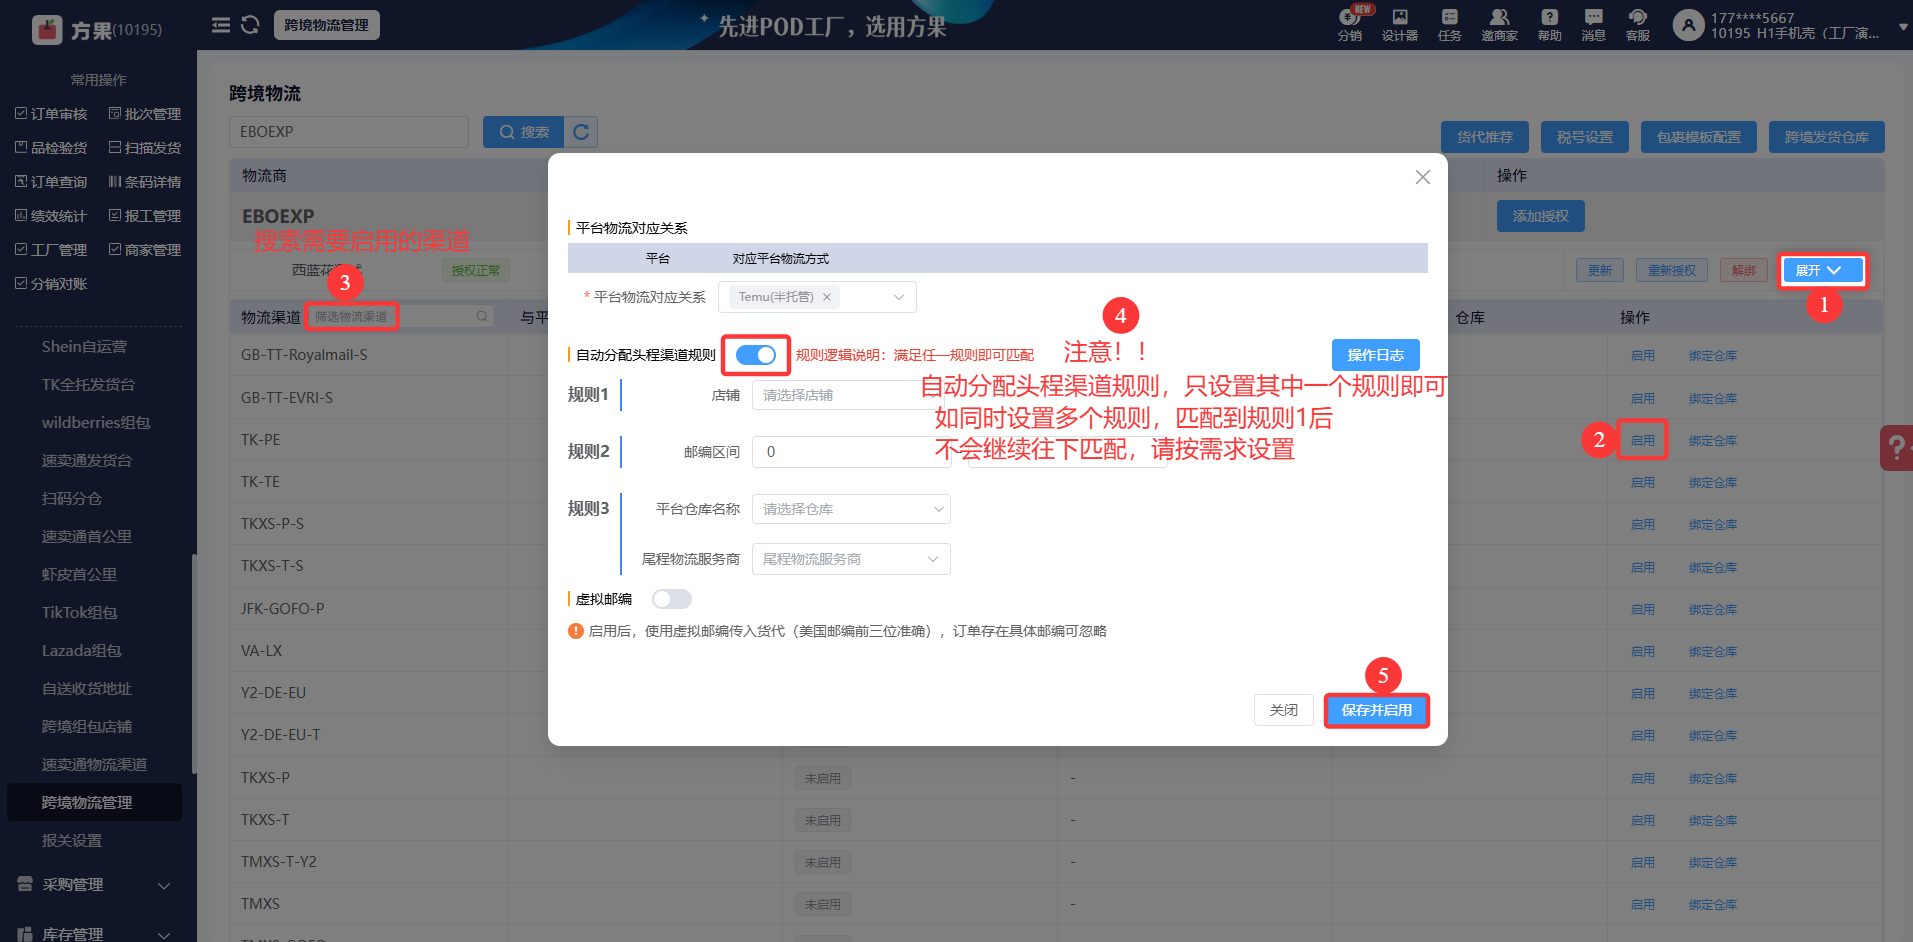Open the 任务 tasks icon
Image resolution: width=1913 pixels, height=942 pixels.
click(1449, 24)
